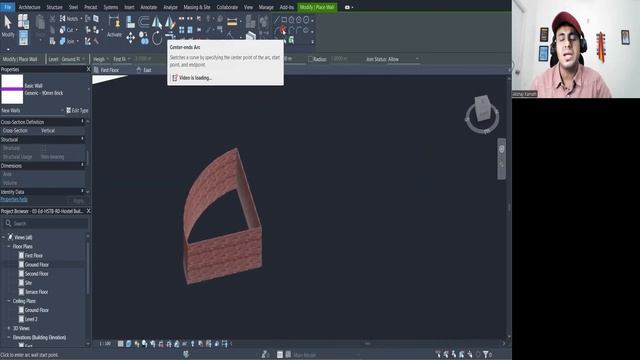Open the First Fl. top constraint dropdown
The height and width of the screenshot is (360, 640).
[122, 59]
